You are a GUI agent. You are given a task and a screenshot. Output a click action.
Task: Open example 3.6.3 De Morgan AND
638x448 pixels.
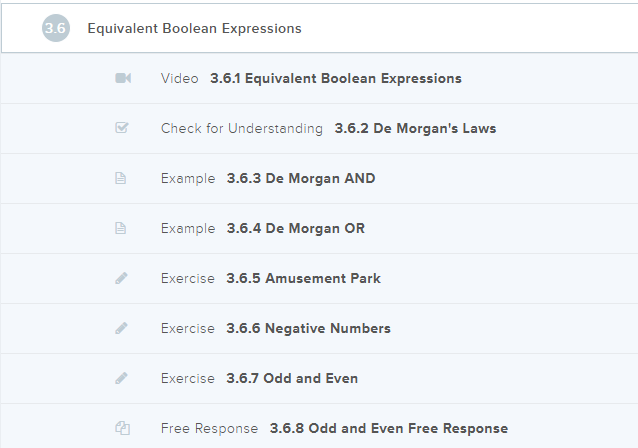[301, 178]
